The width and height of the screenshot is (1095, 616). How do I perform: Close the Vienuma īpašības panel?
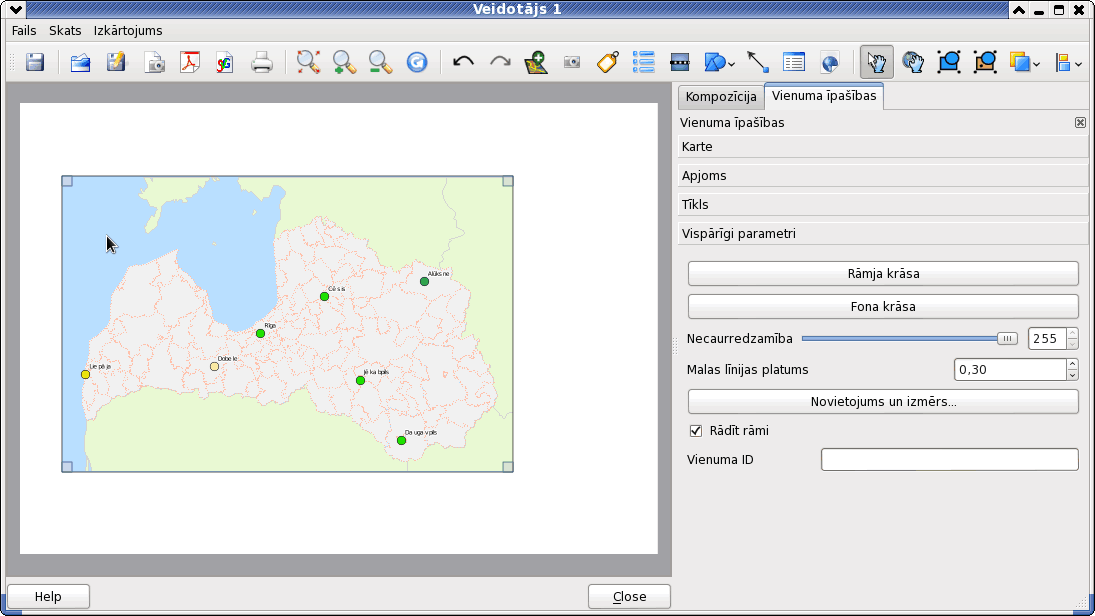(x=1080, y=123)
